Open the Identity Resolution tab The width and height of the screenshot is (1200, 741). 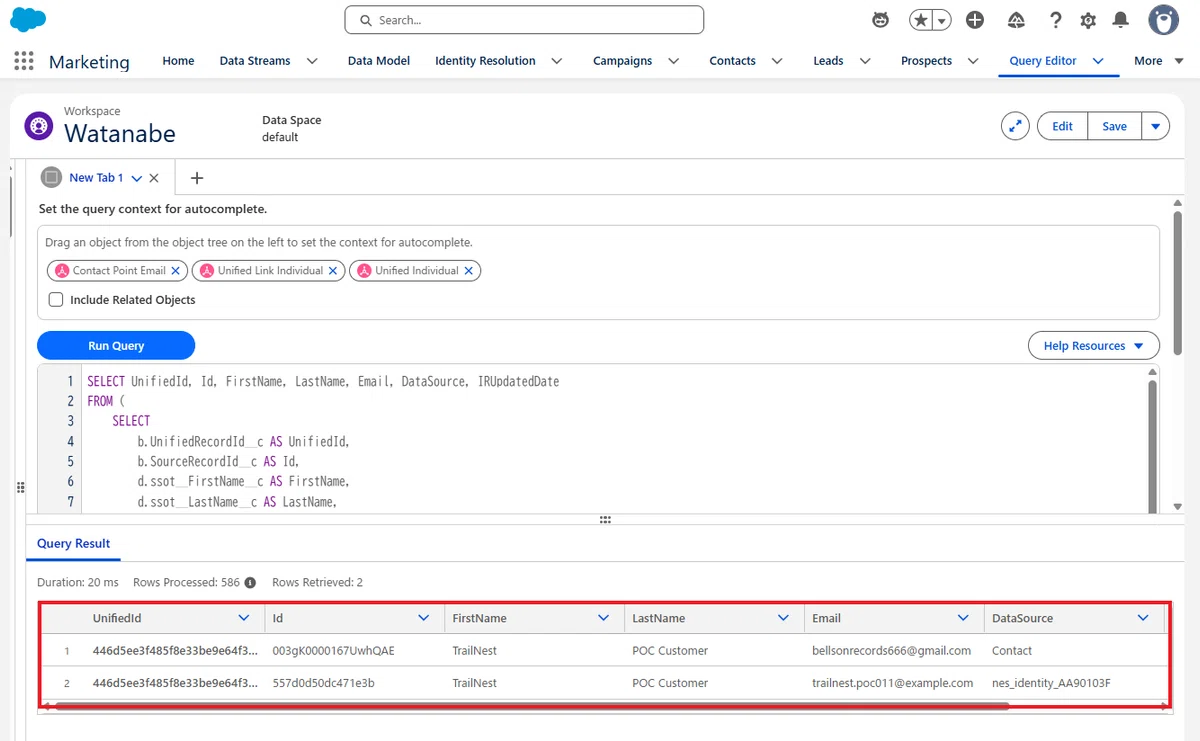click(x=485, y=61)
